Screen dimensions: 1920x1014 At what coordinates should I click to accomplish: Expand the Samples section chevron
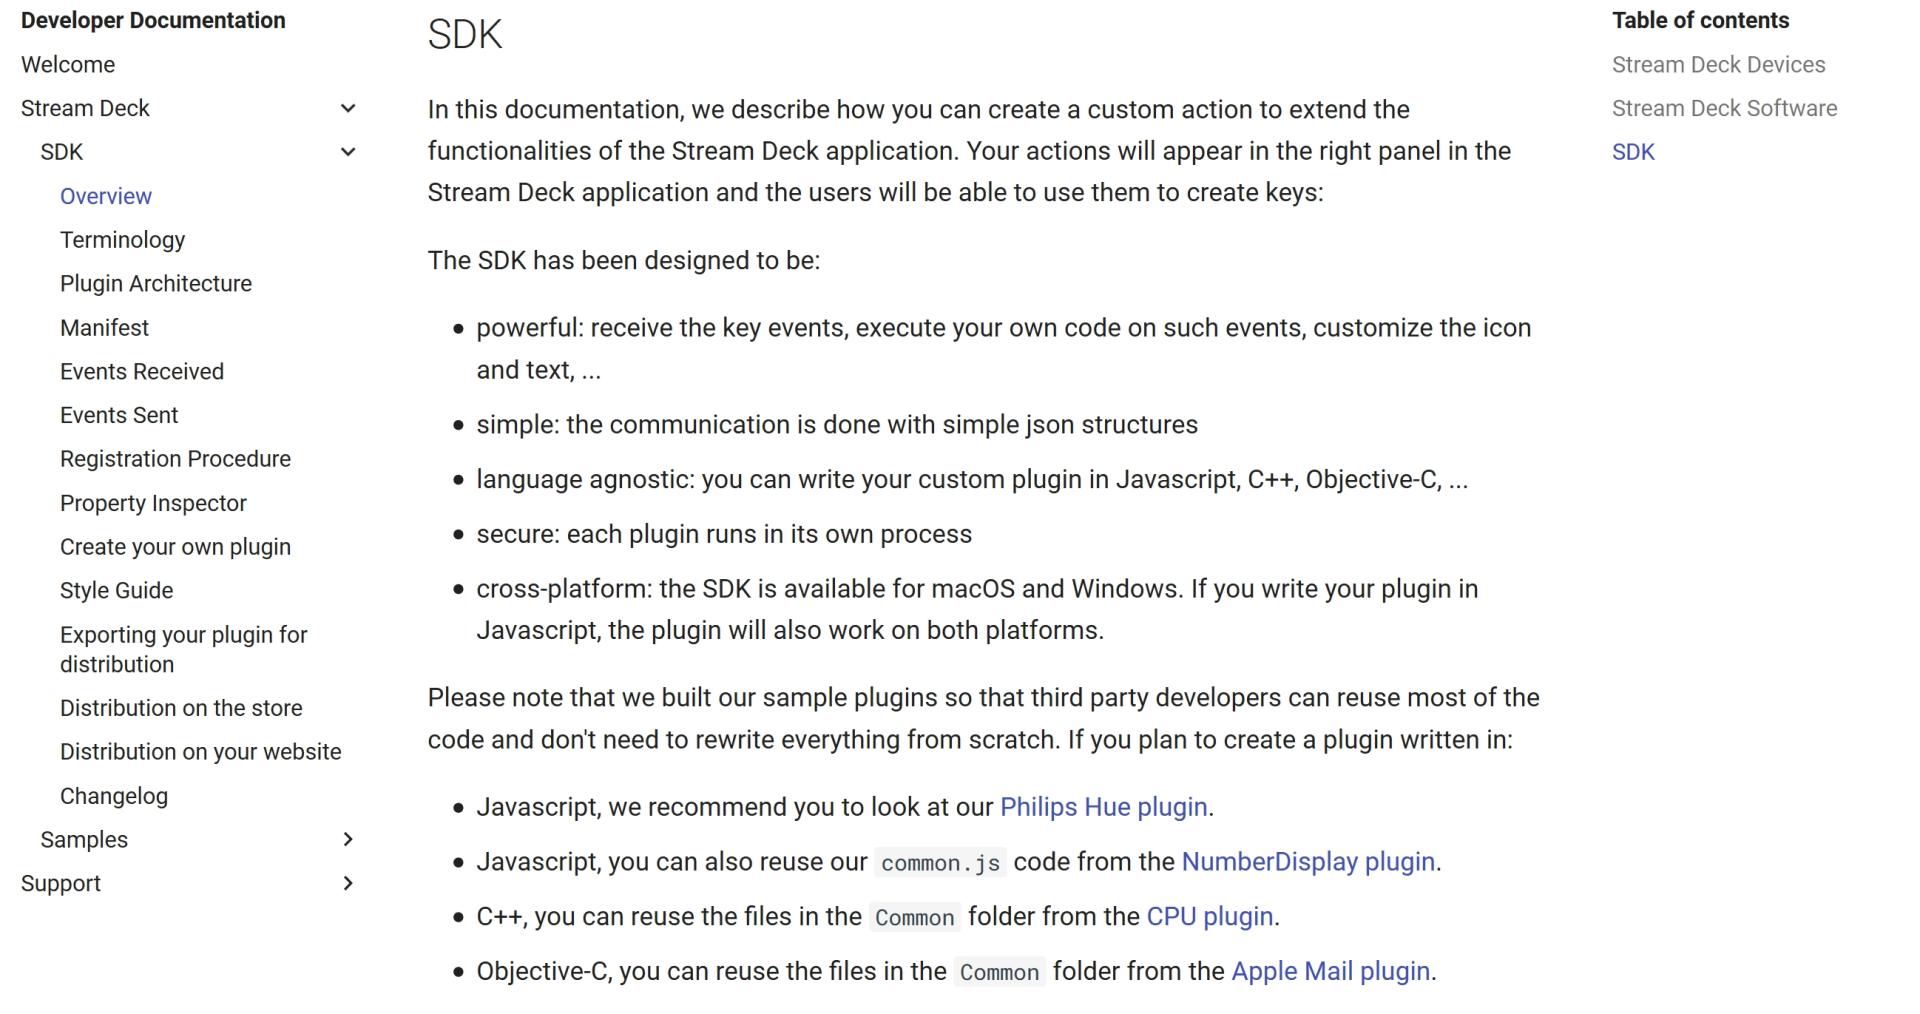348,840
